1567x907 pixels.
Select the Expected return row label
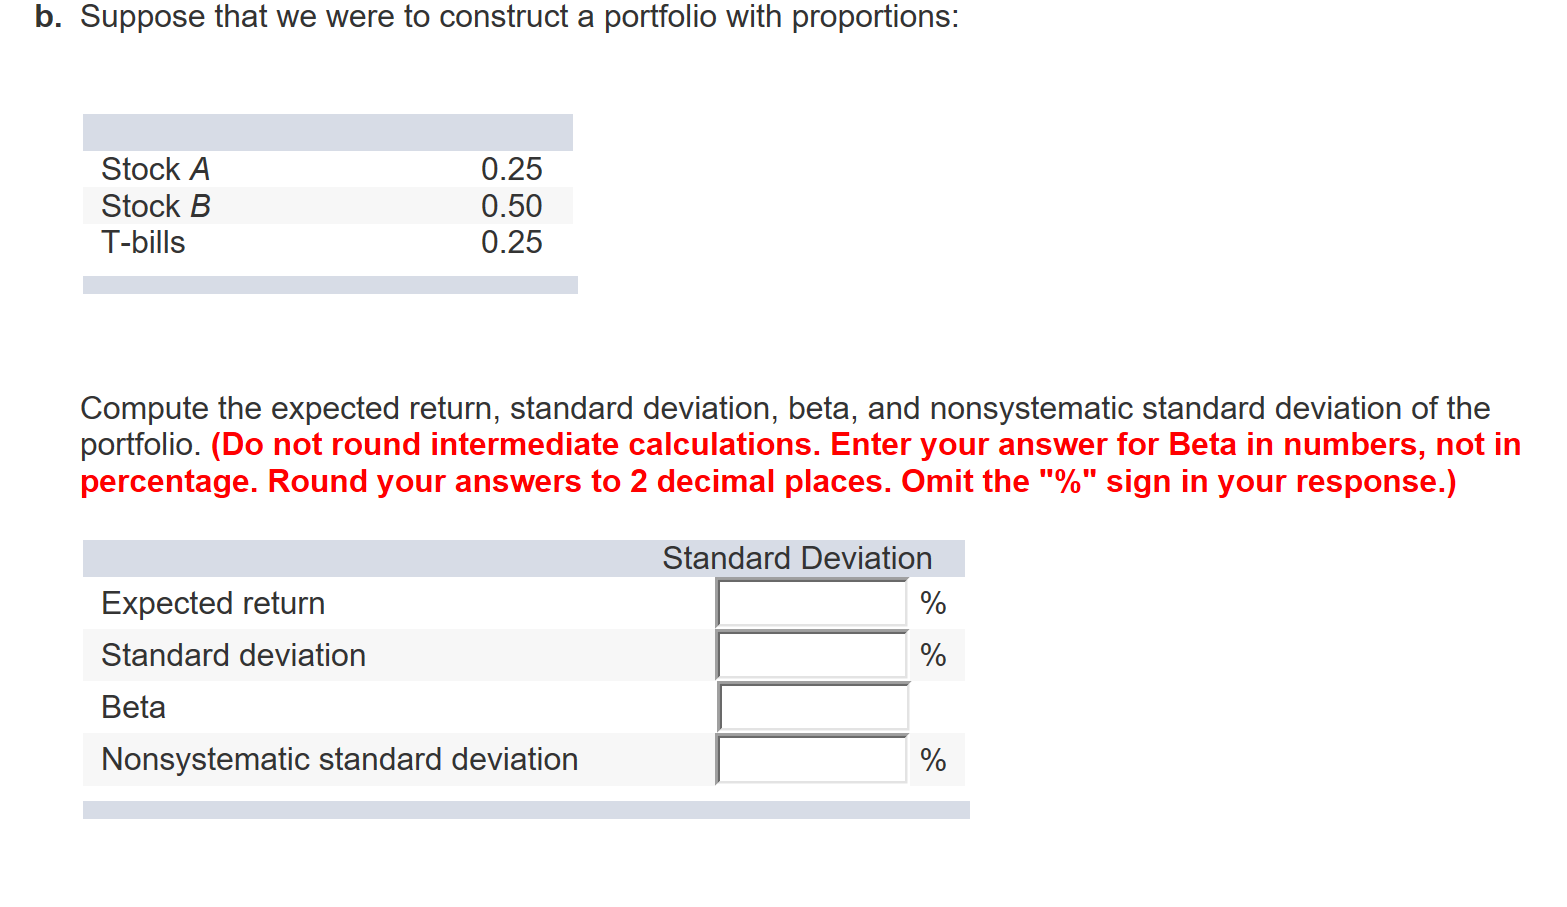coord(212,603)
